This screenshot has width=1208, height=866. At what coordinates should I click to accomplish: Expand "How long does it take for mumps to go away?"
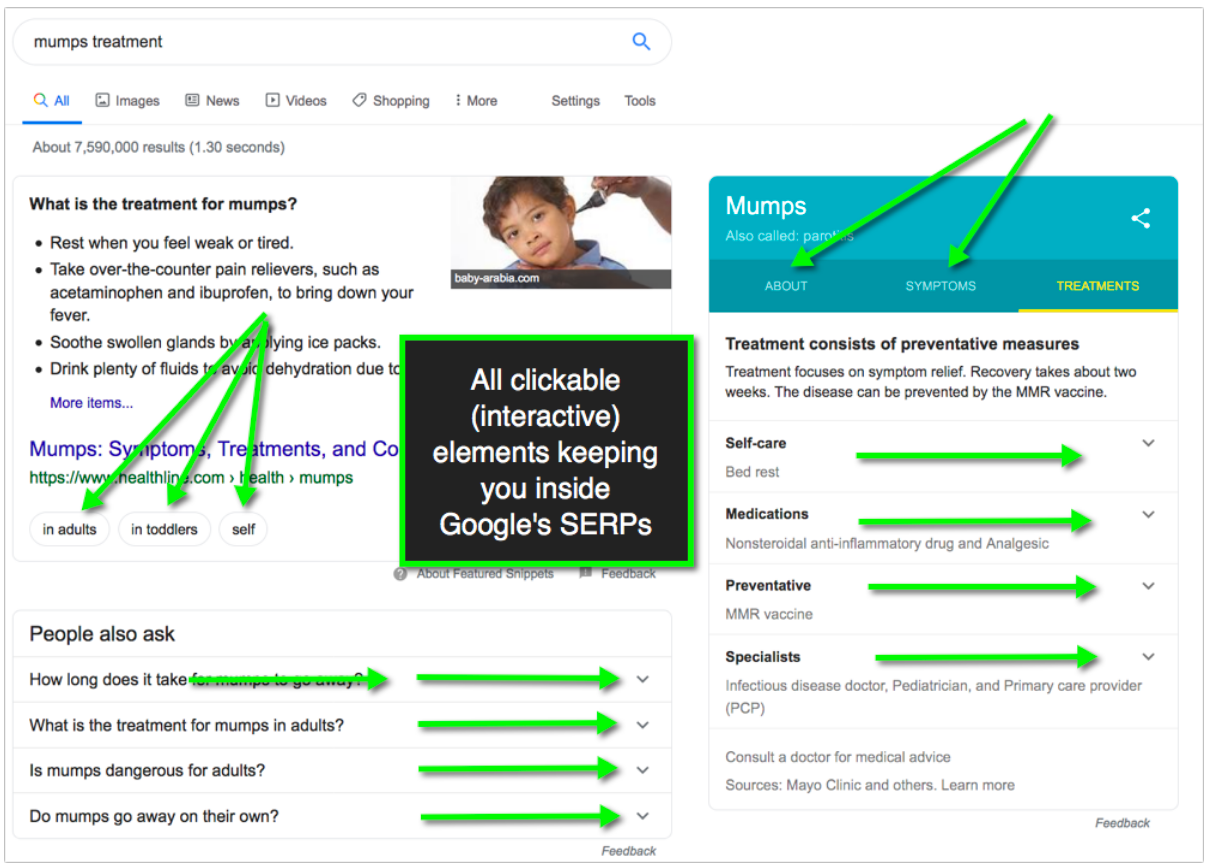pyautogui.click(x=643, y=679)
